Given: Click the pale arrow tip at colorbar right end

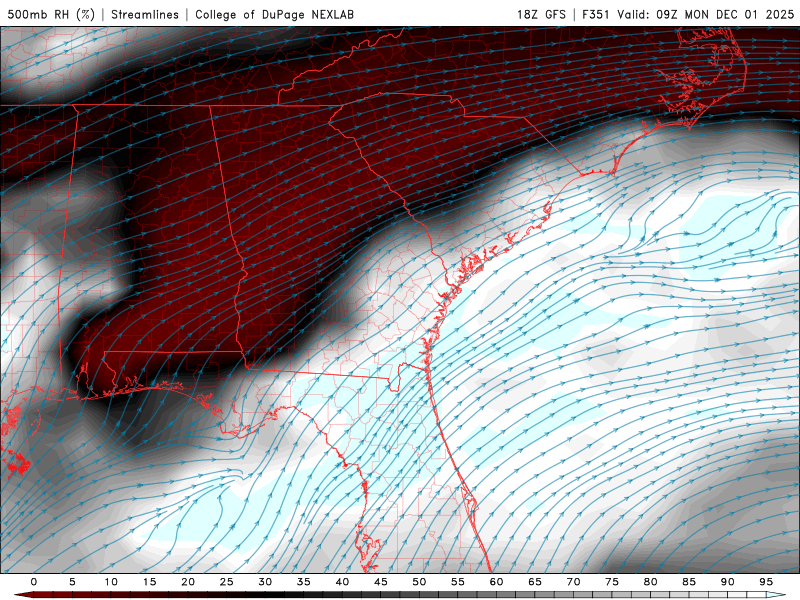Looking at the screenshot, I should (x=777, y=595).
